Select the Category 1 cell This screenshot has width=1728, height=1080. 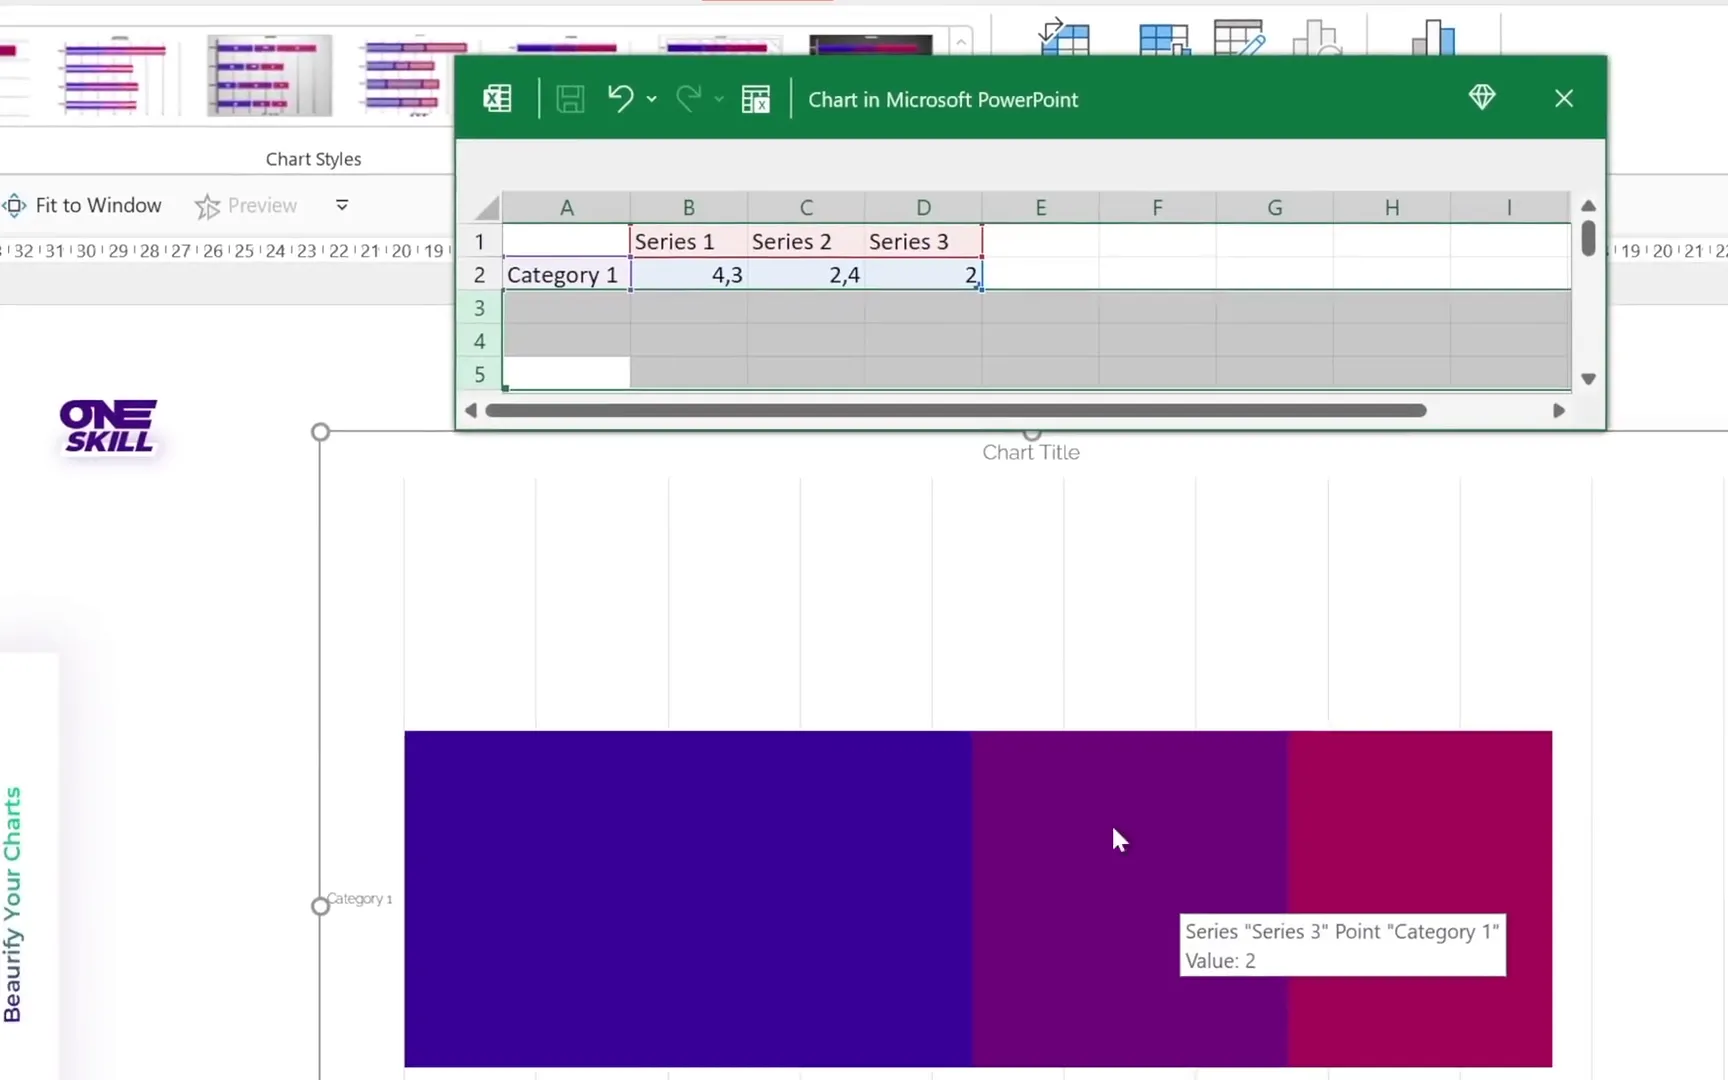pyautogui.click(x=566, y=274)
